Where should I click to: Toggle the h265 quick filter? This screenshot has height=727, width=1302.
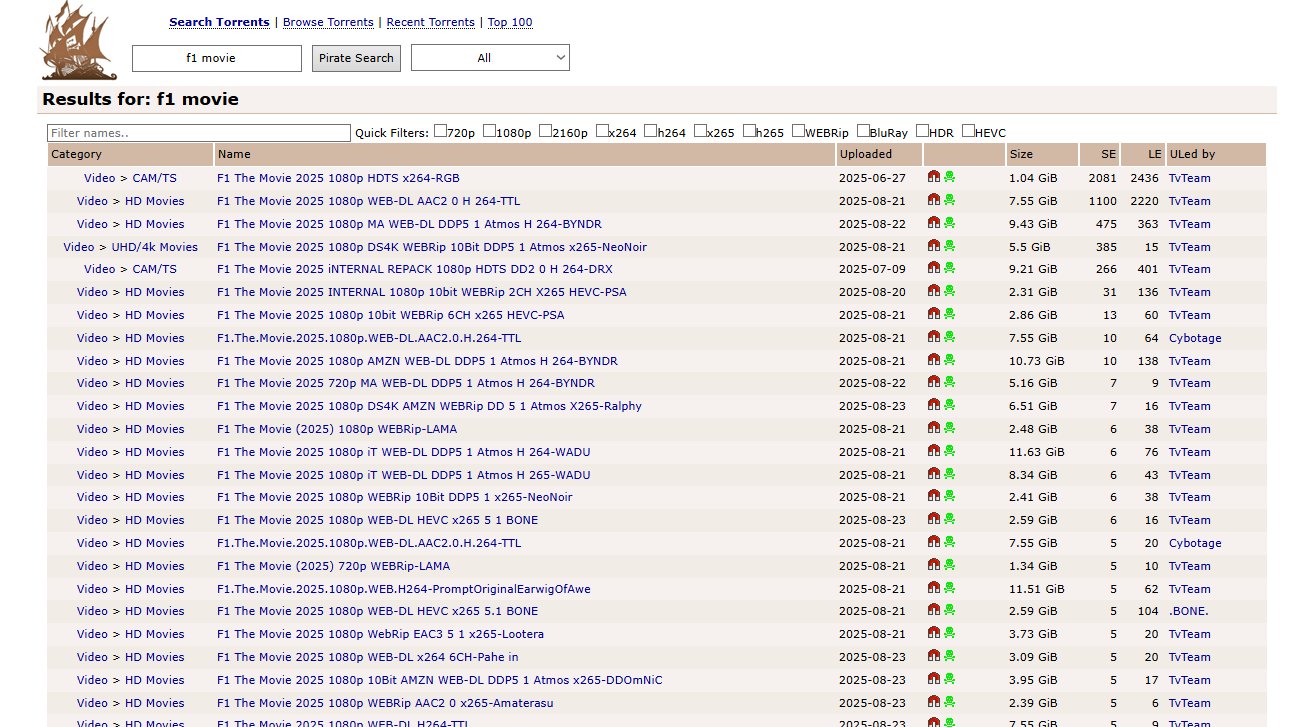click(x=749, y=131)
